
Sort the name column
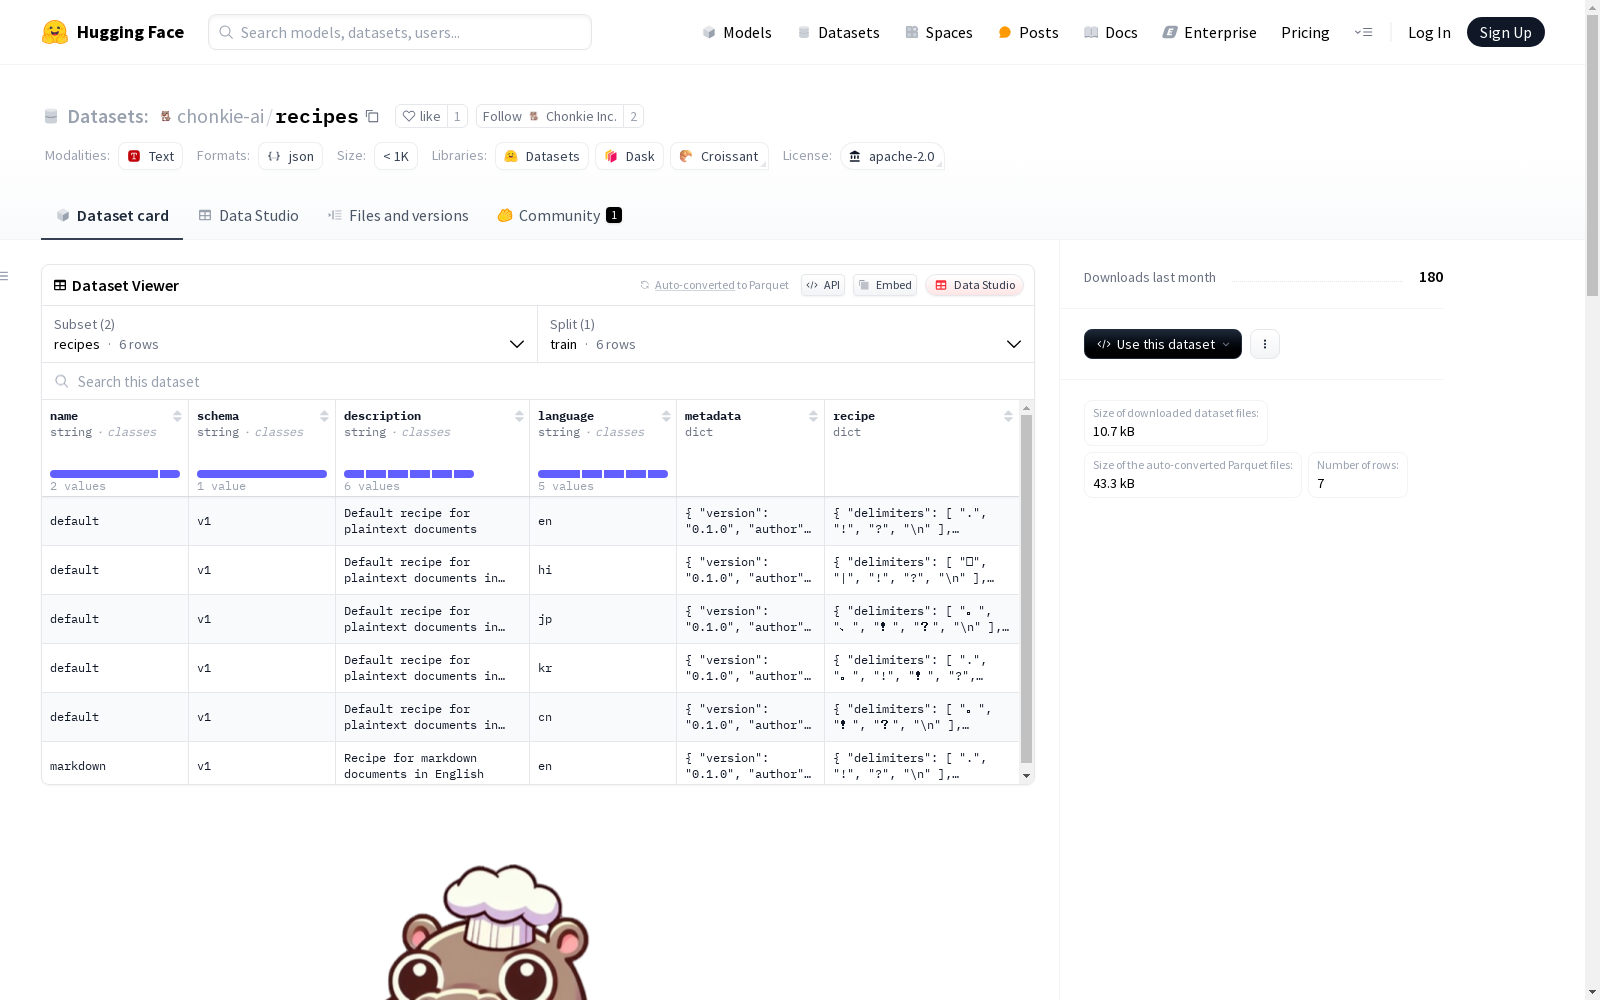click(x=177, y=416)
